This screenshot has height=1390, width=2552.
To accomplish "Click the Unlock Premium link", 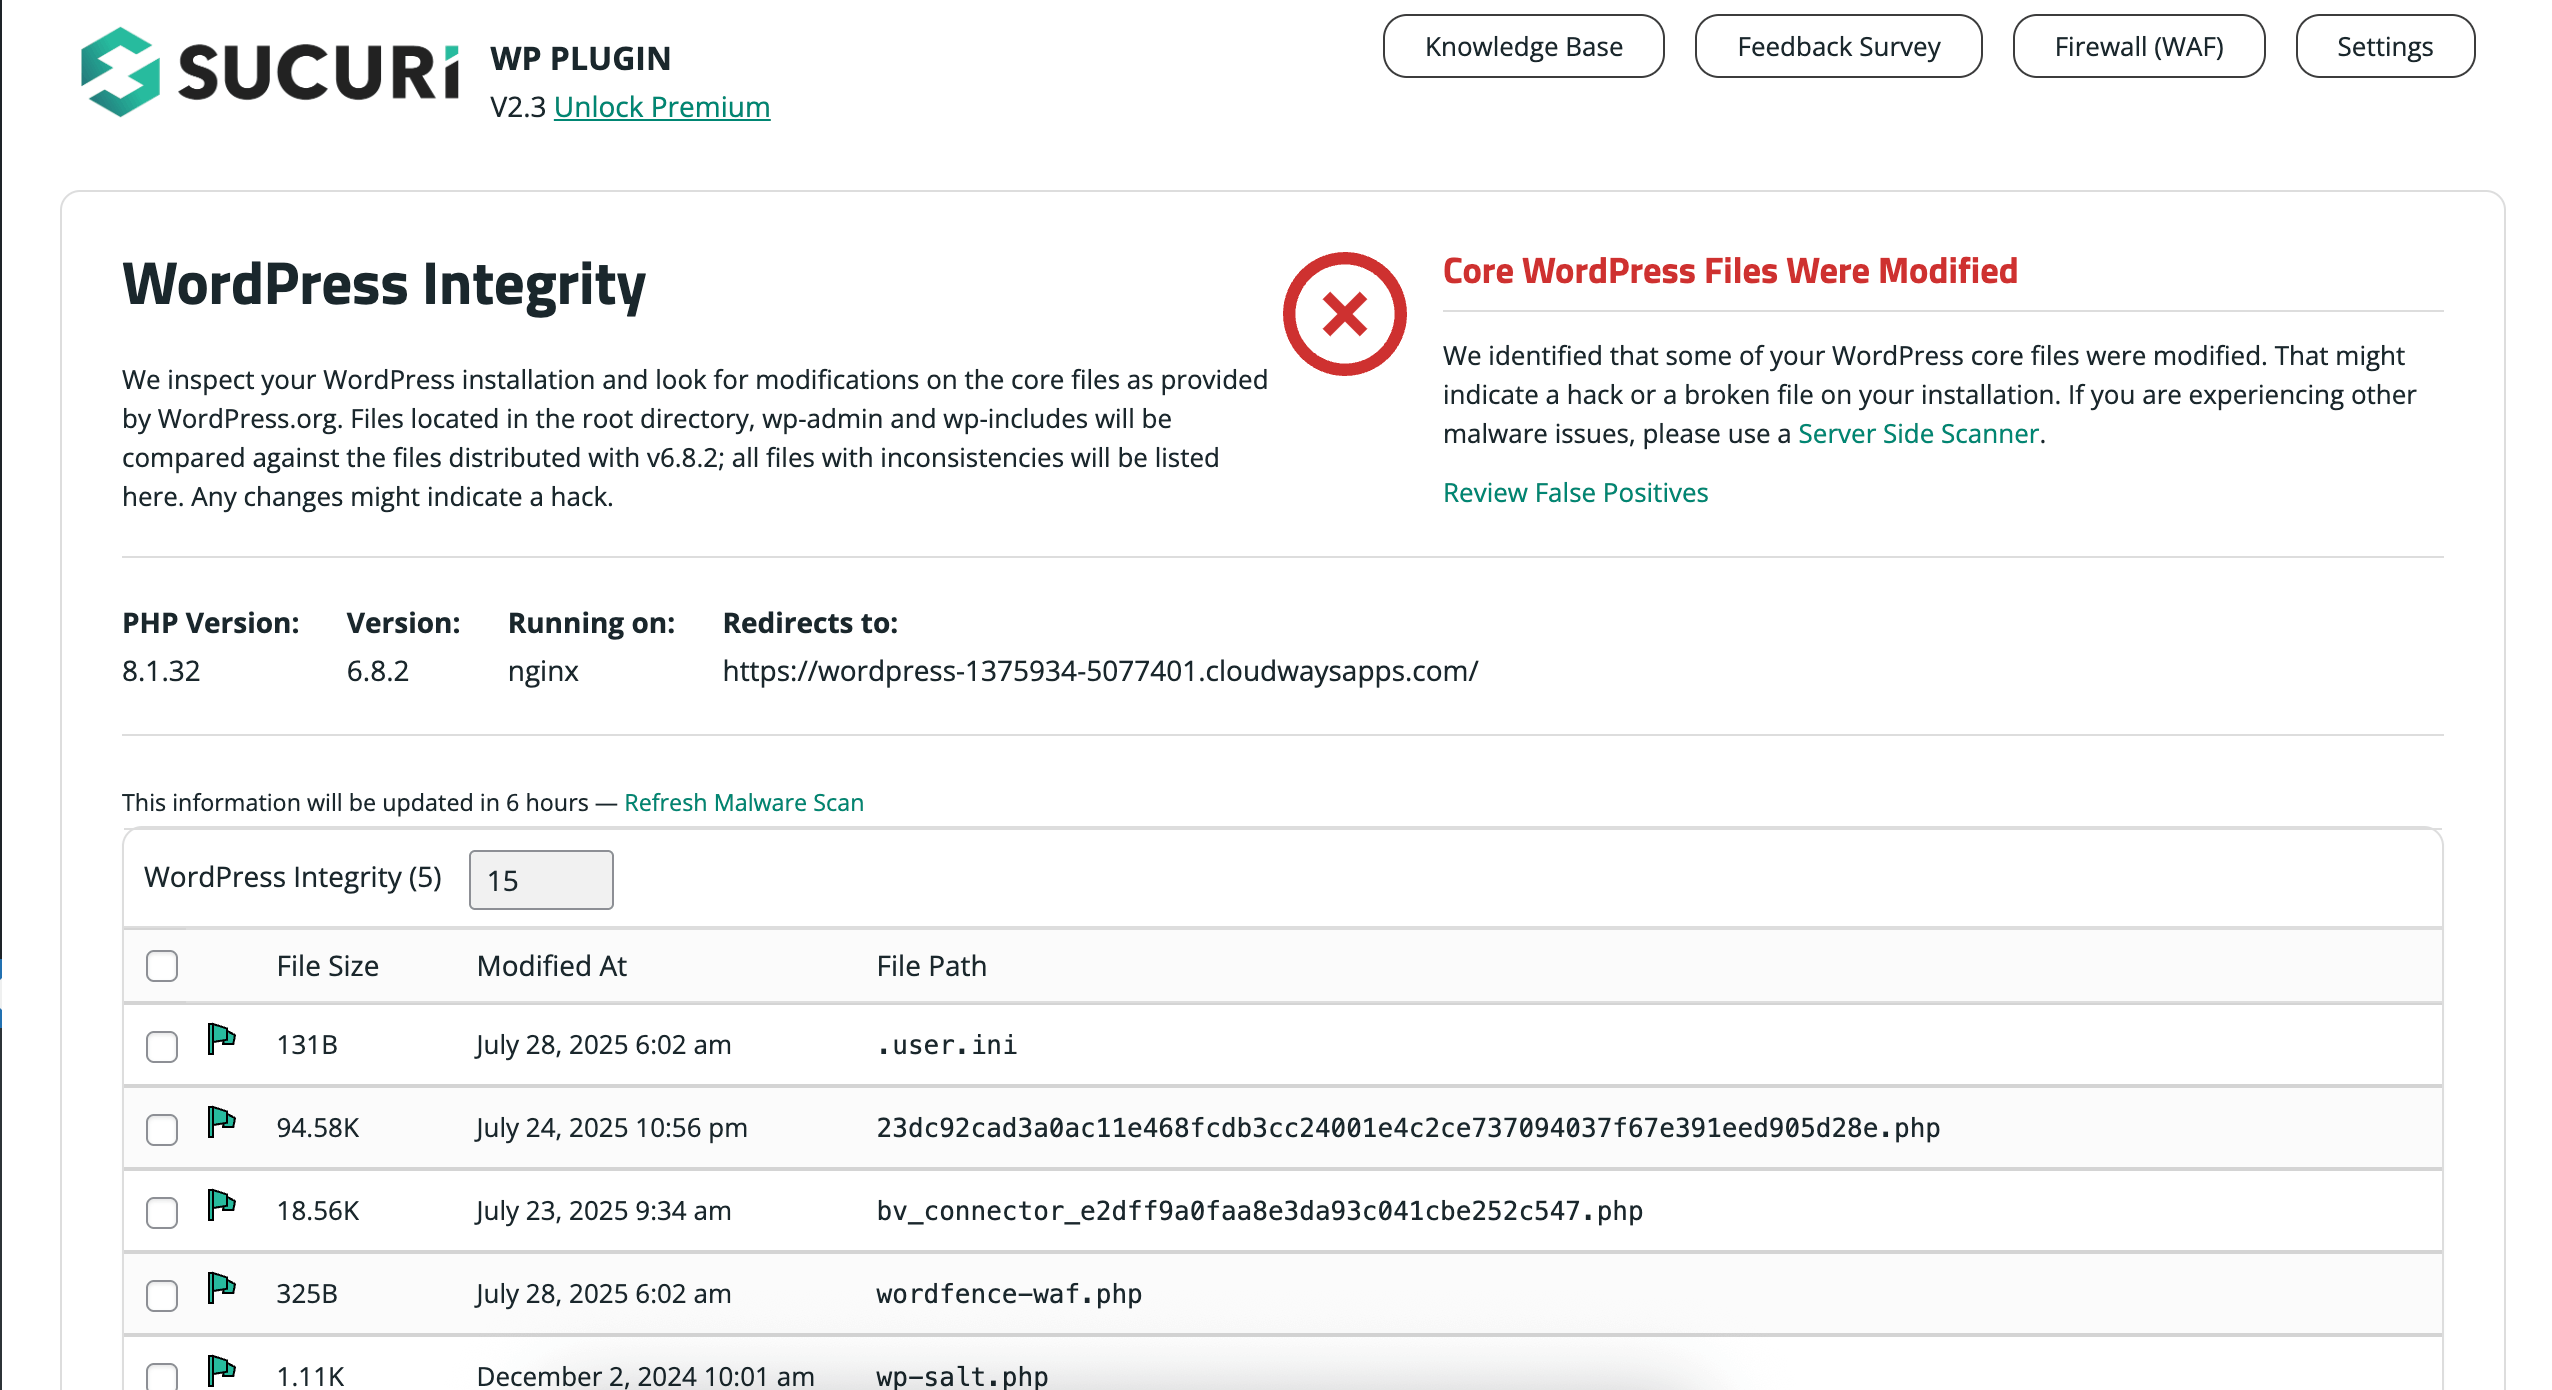I will (x=661, y=107).
